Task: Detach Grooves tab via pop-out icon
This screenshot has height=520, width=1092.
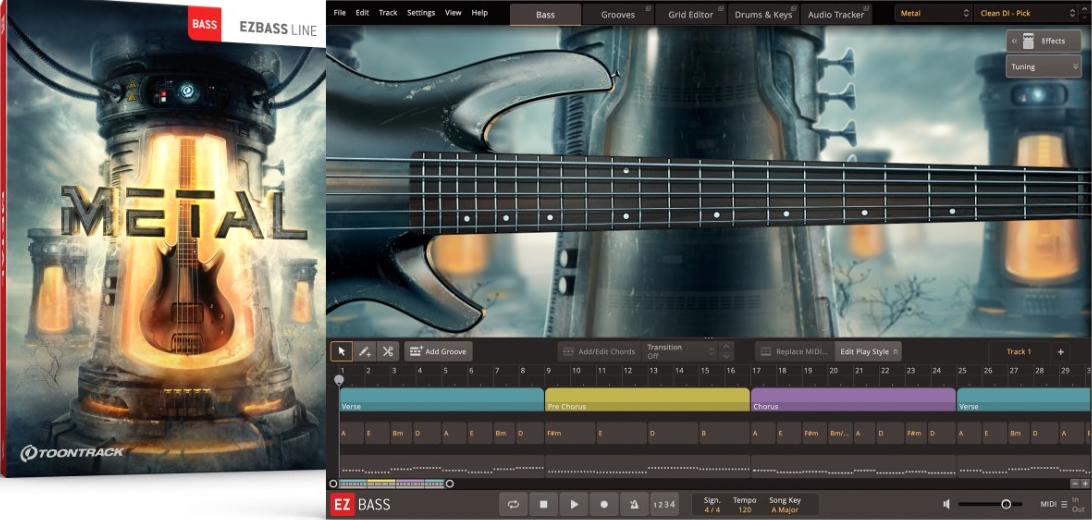Action: pos(648,8)
